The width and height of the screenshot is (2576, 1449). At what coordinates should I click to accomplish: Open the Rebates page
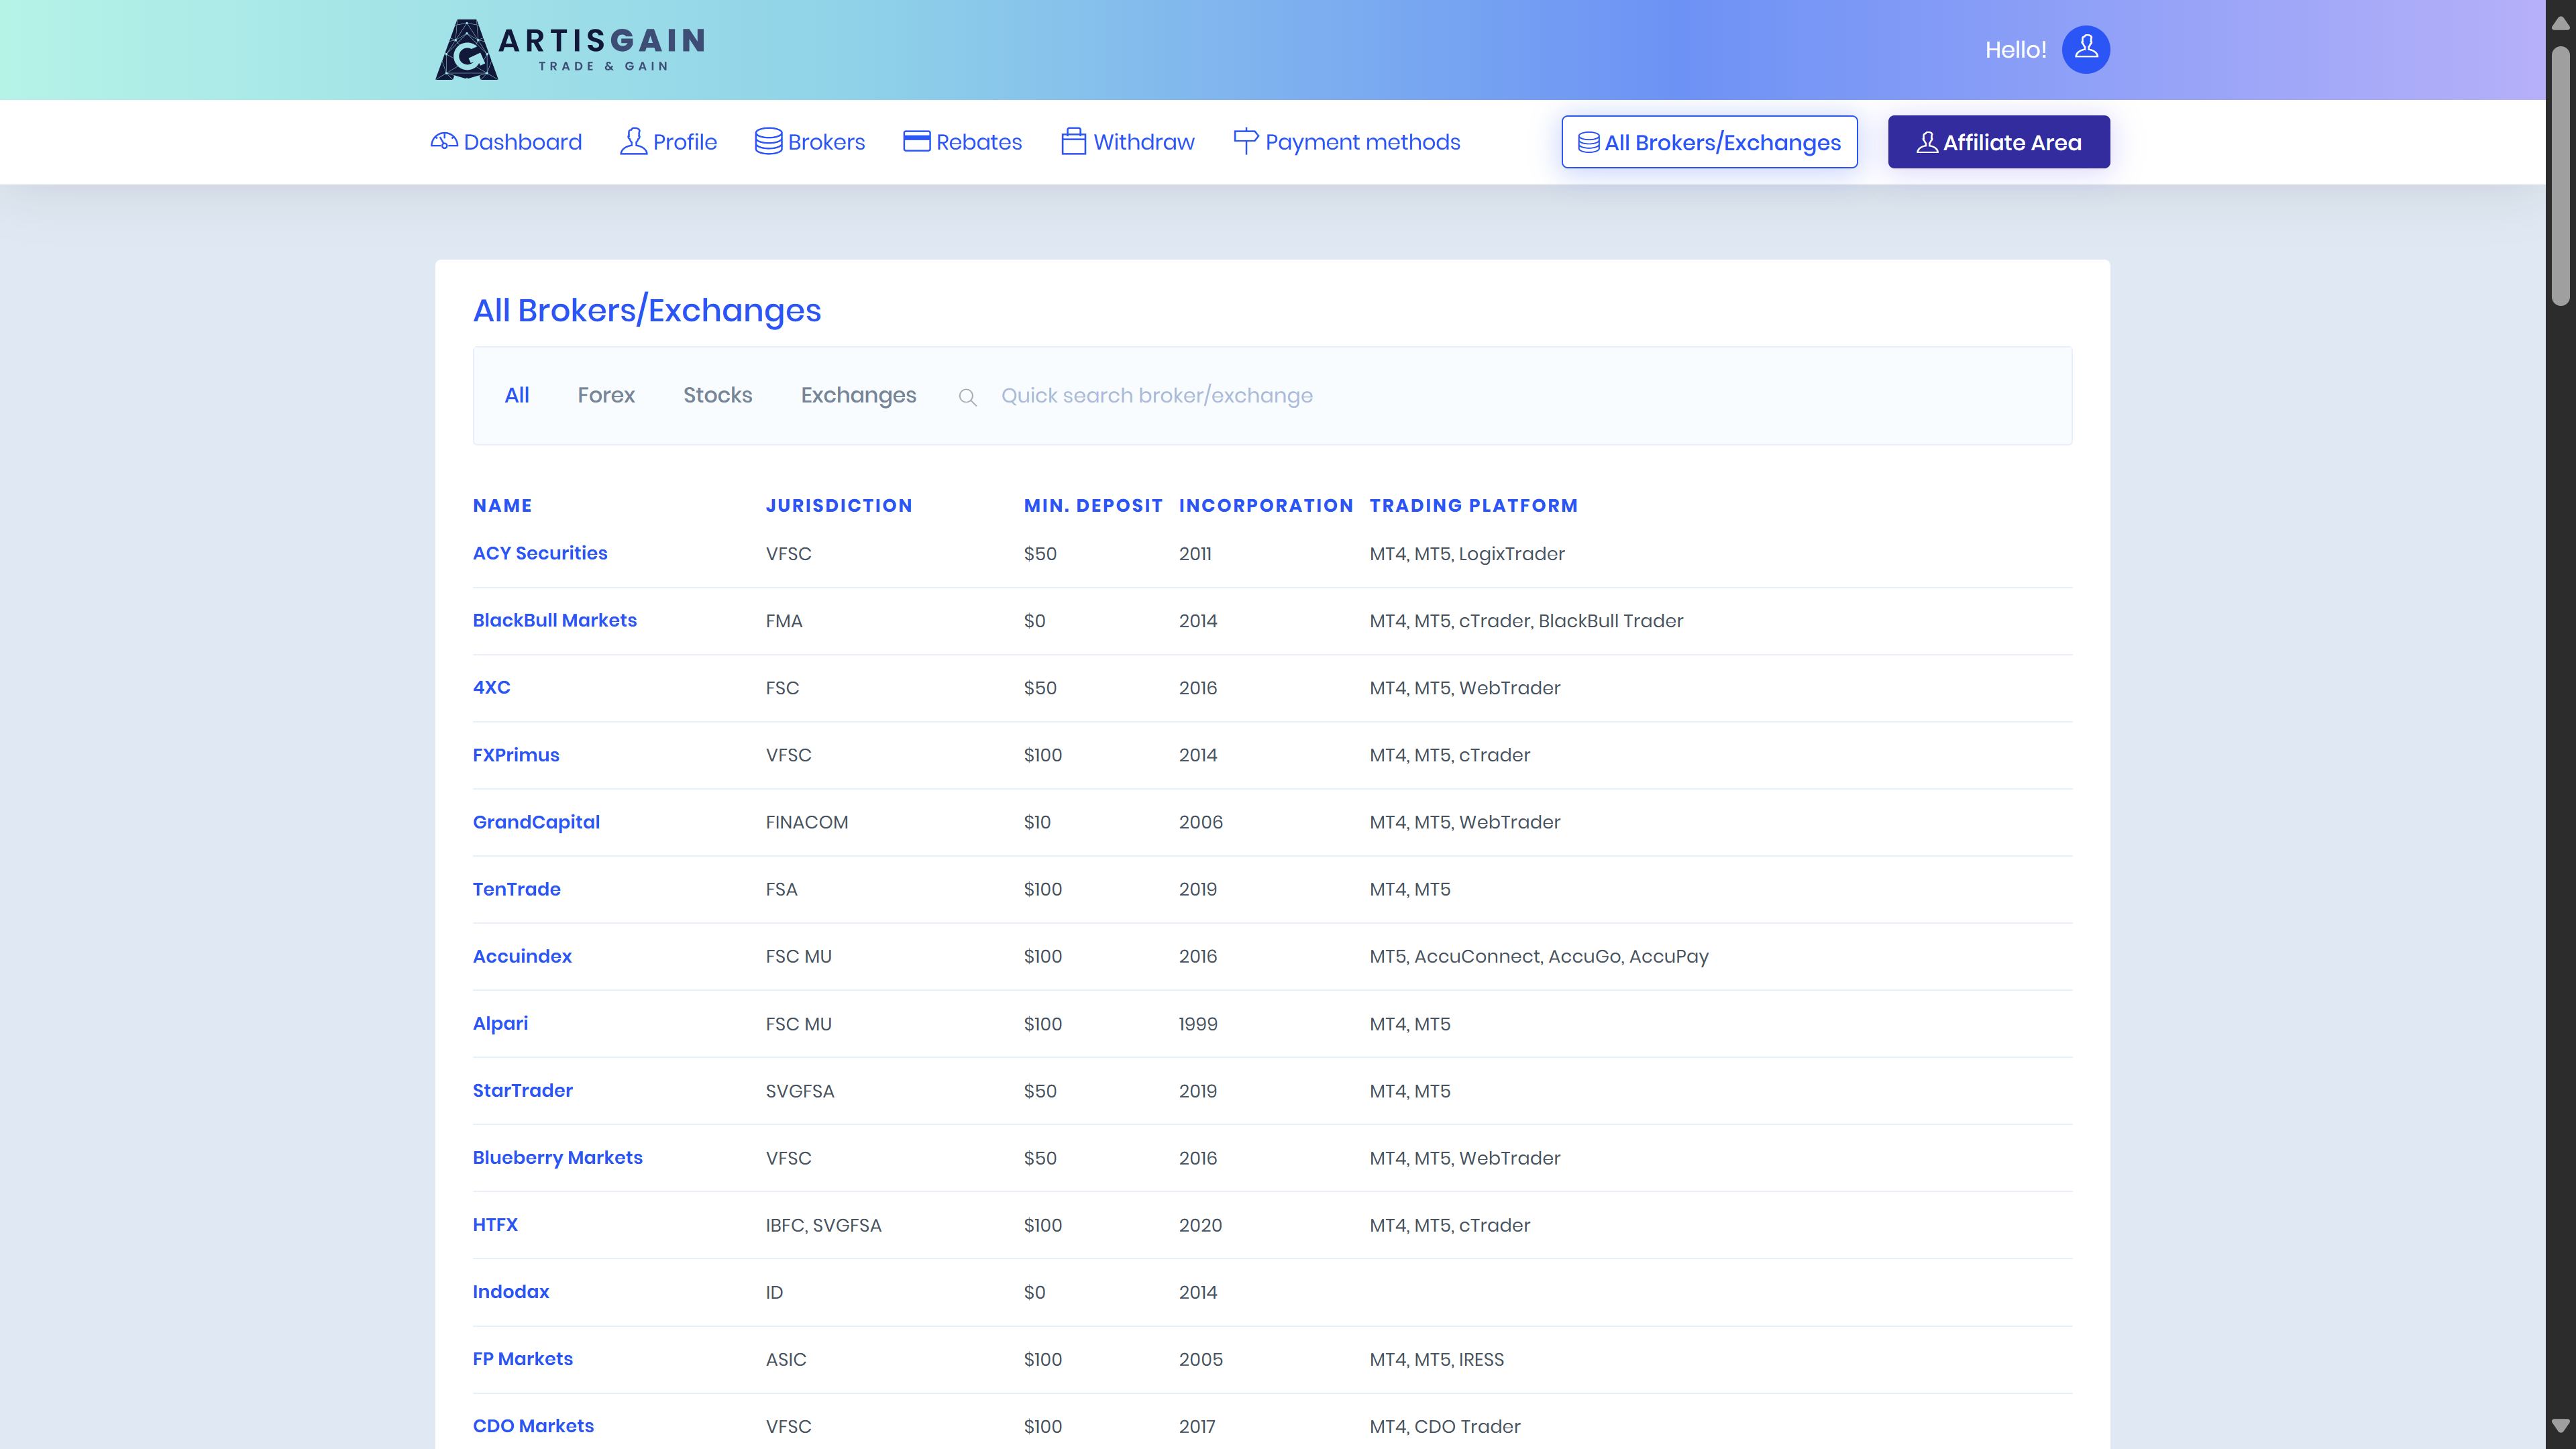point(962,142)
